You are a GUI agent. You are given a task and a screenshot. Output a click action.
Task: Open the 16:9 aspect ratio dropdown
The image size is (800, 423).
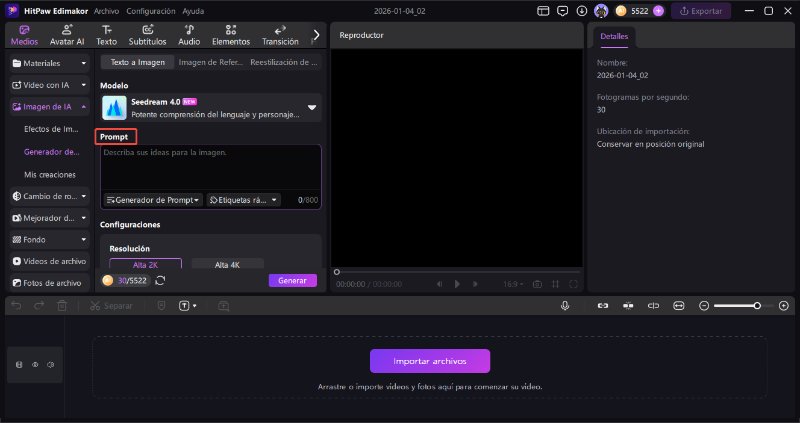pos(513,284)
